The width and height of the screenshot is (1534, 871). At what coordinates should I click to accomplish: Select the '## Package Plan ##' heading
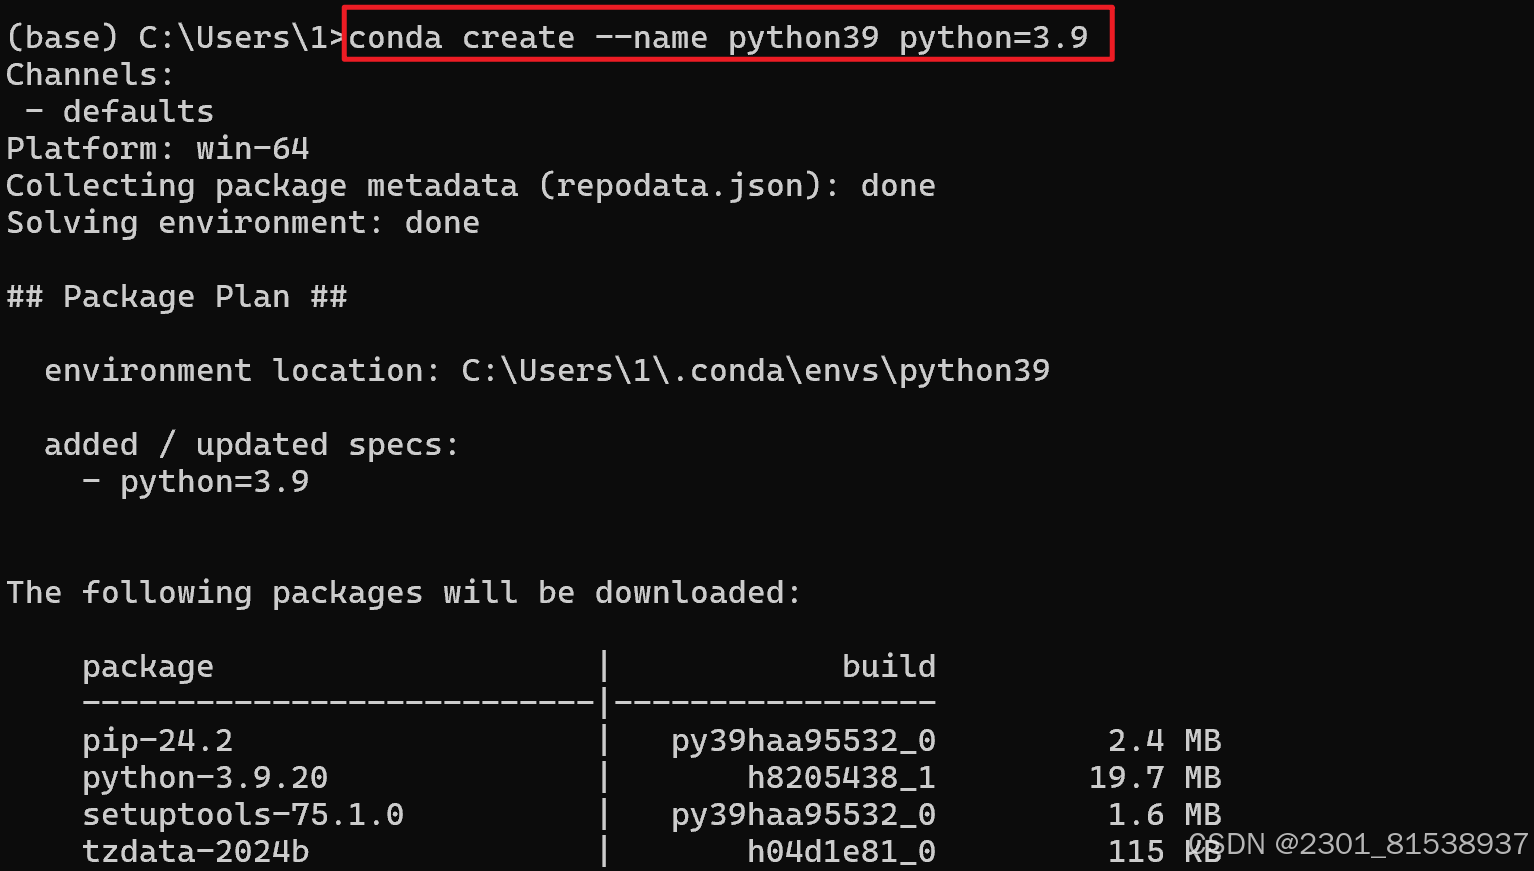click(177, 296)
